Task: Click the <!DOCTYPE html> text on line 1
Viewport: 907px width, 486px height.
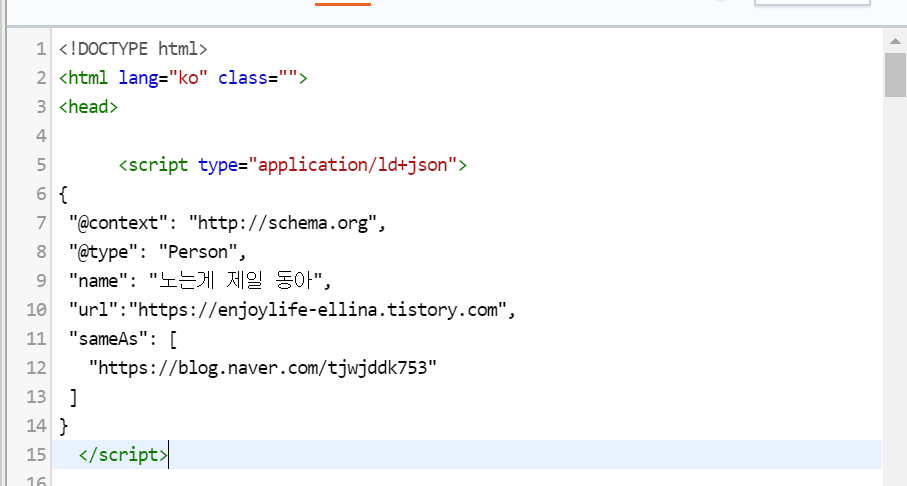Action: pos(133,49)
